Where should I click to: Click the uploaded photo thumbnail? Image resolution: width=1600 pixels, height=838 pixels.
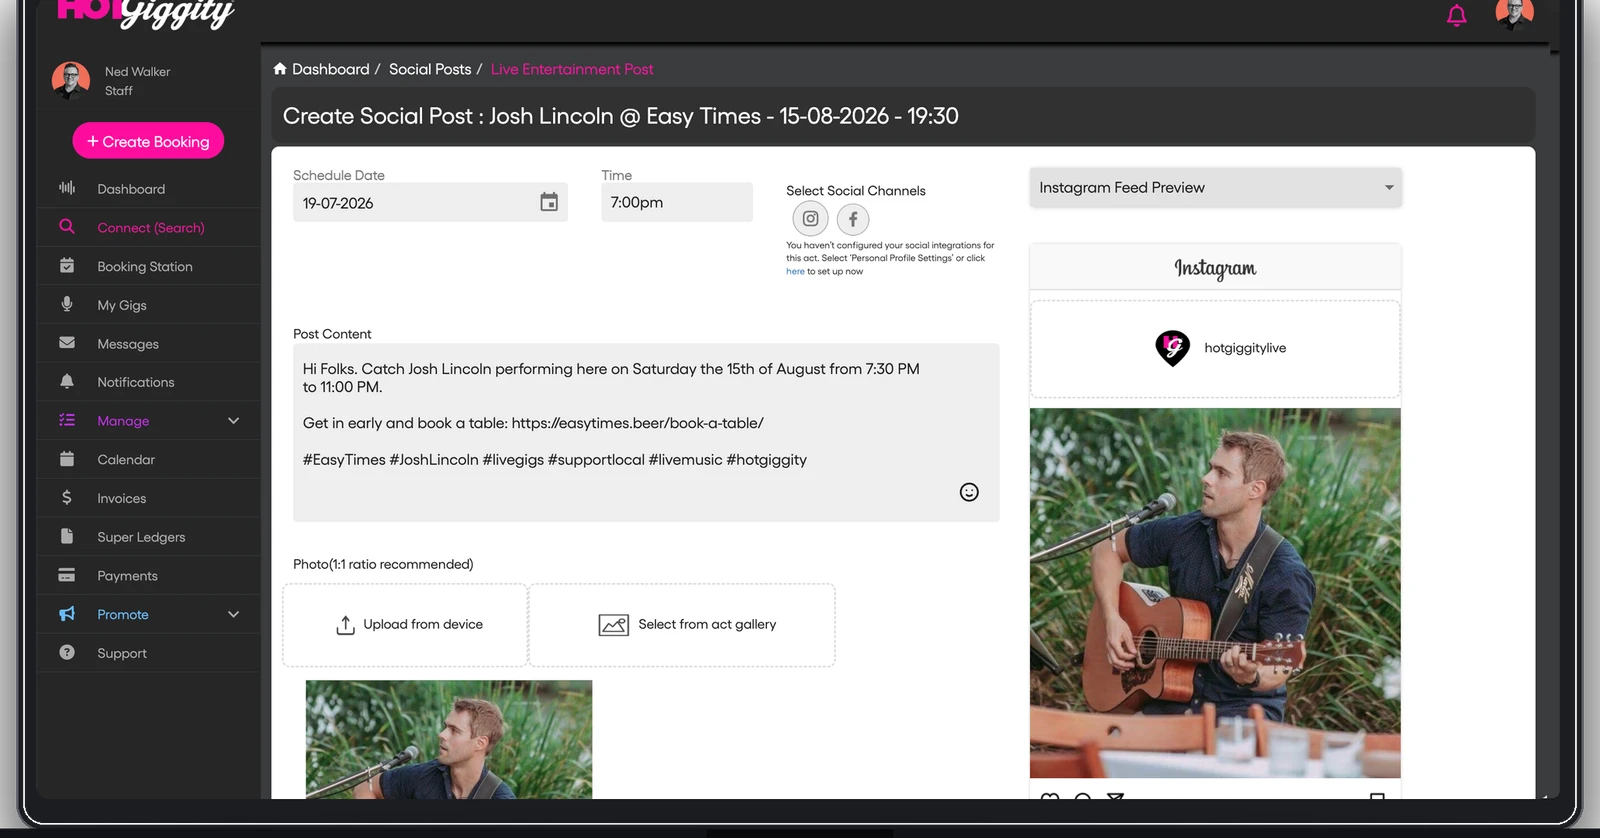click(x=449, y=739)
